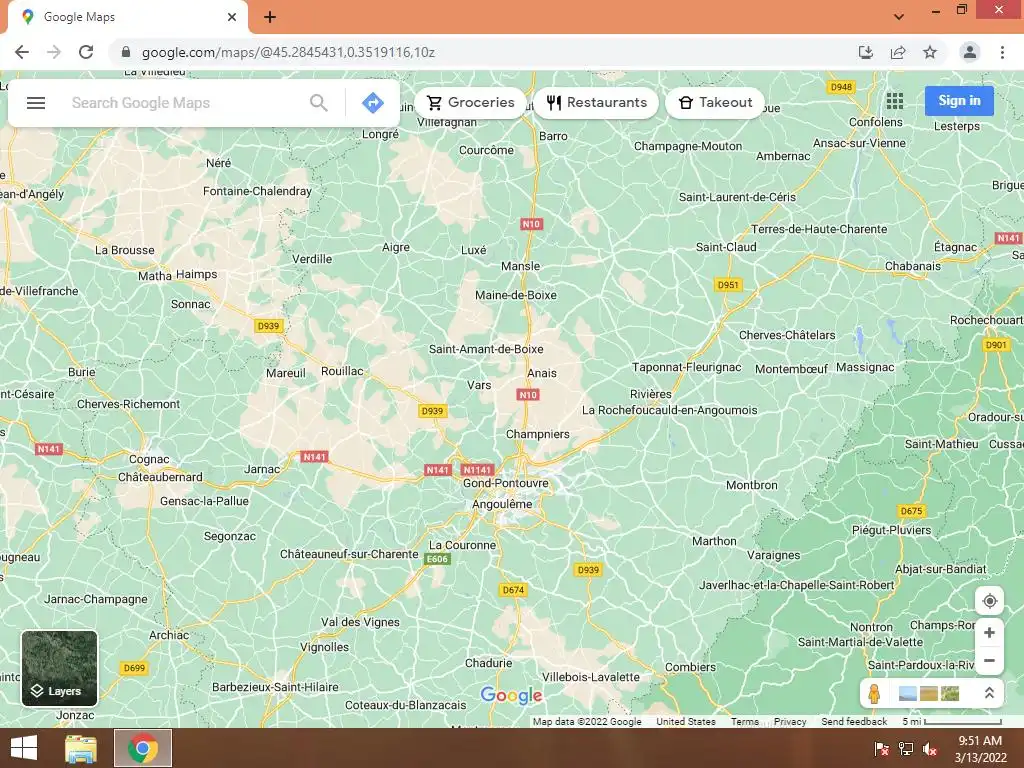This screenshot has height=768, width=1024.
Task: Select the Saint-Amant-de-Boixe label
Action: pyautogui.click(x=486, y=349)
